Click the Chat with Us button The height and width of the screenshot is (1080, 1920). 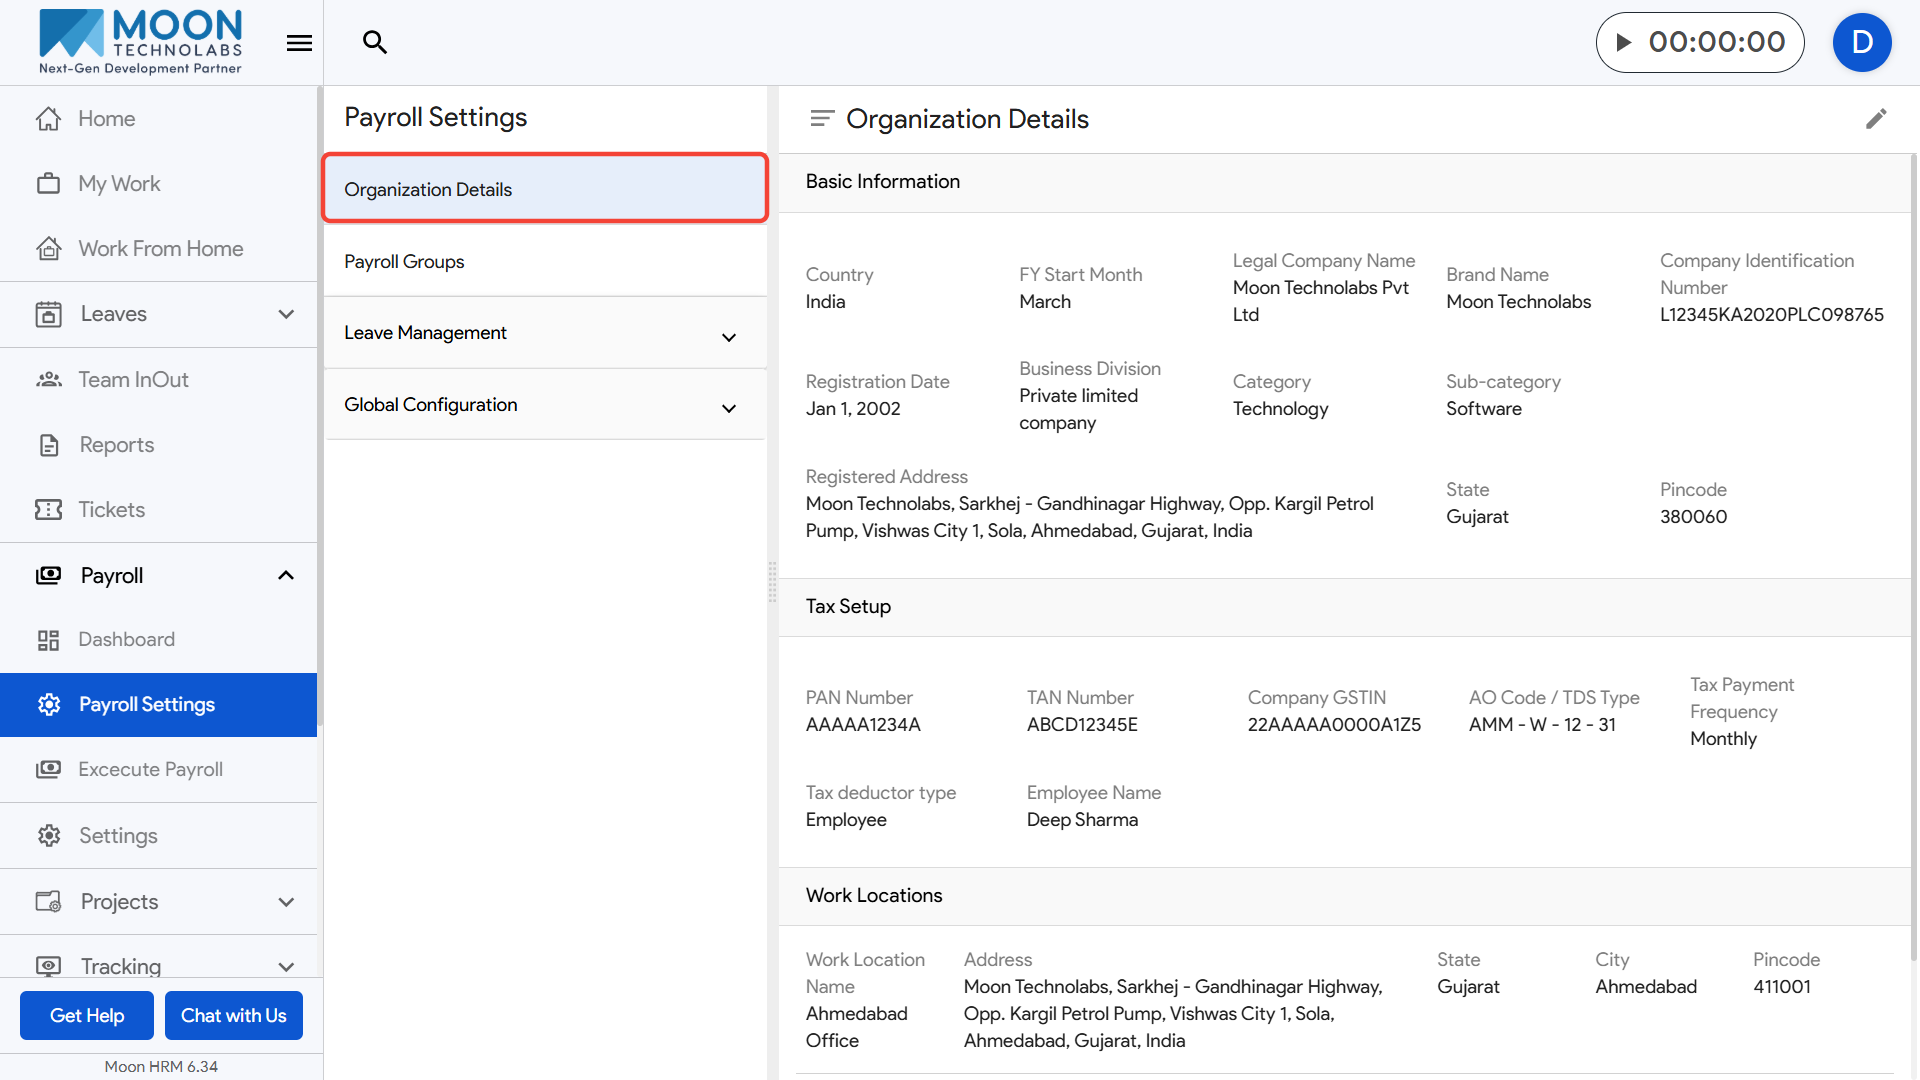[x=234, y=1016]
